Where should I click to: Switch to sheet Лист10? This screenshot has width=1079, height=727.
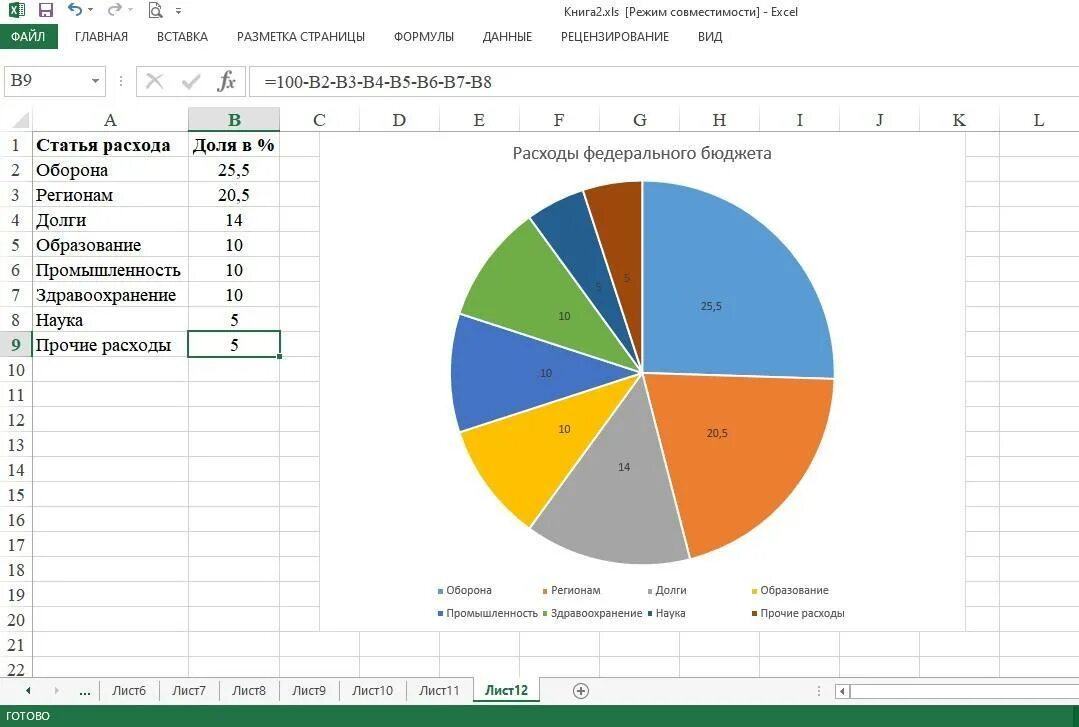pos(372,691)
